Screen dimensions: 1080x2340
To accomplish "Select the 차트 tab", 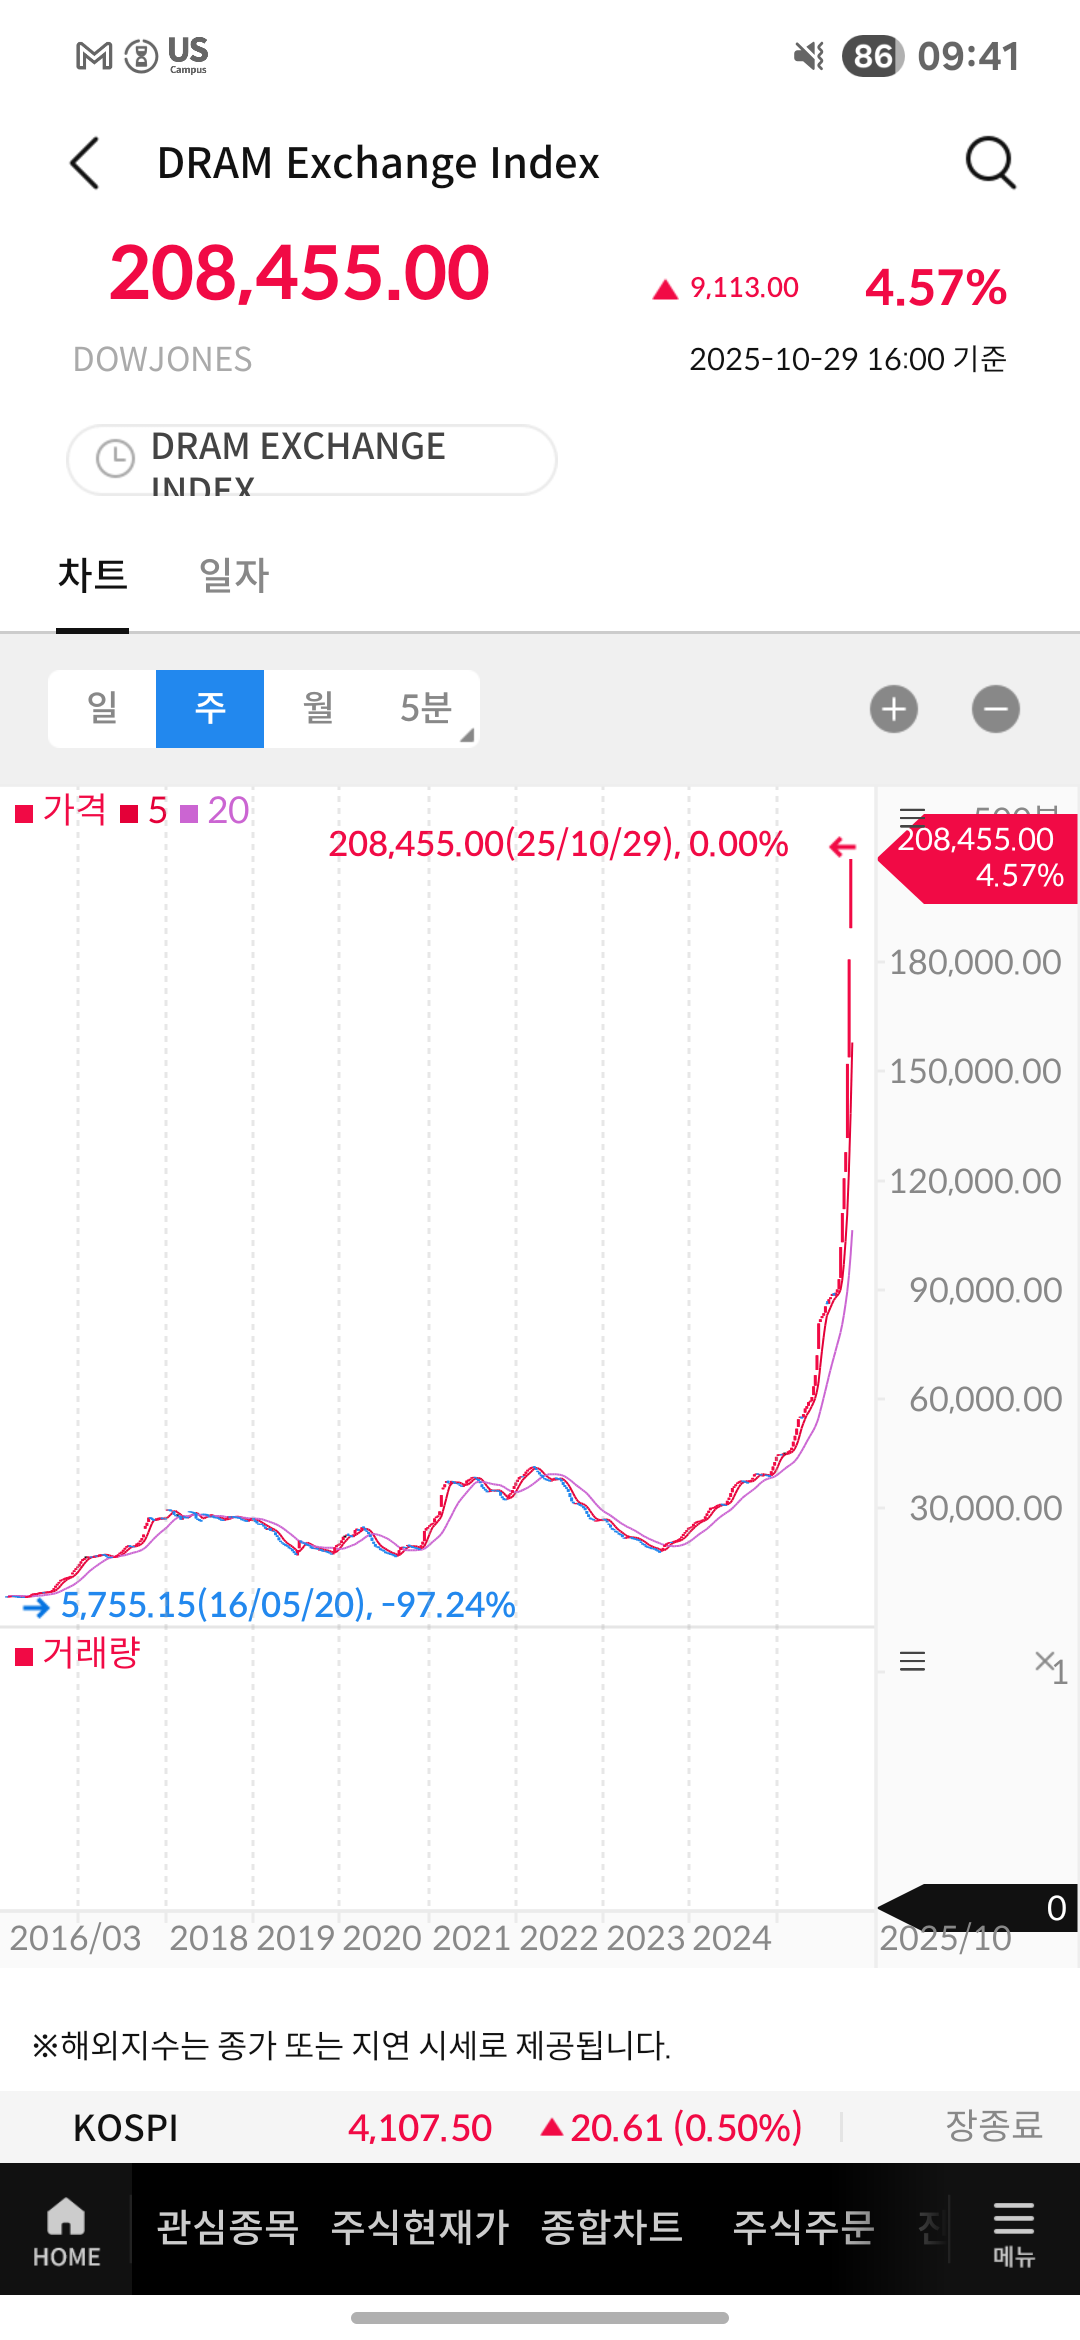I will (92, 576).
